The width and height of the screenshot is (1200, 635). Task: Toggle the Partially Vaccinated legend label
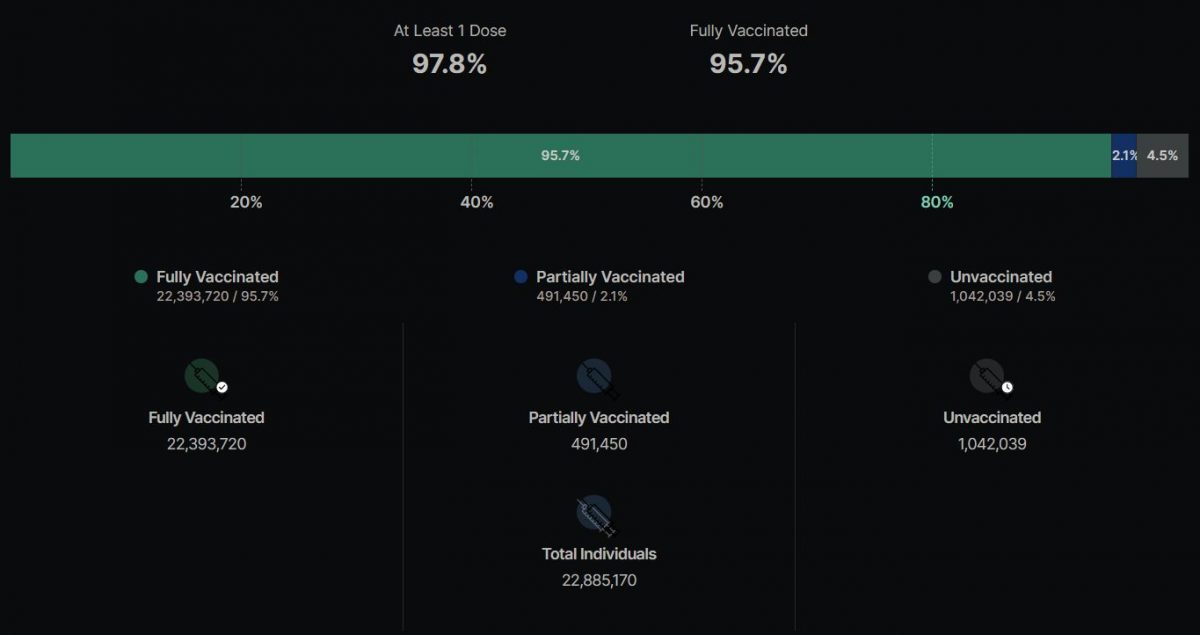point(610,277)
